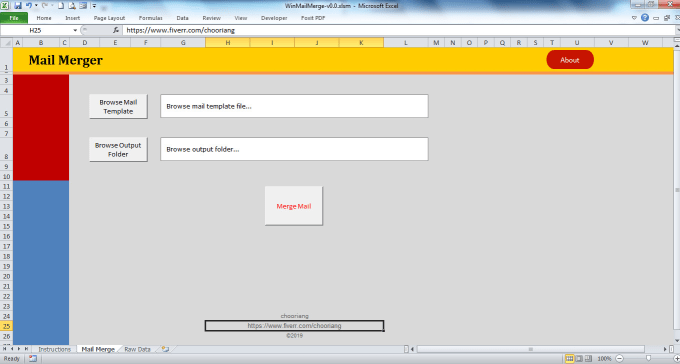Screen dimensions: 680x364
Task: Click the New blank workbook icon
Action: pos(61,6)
